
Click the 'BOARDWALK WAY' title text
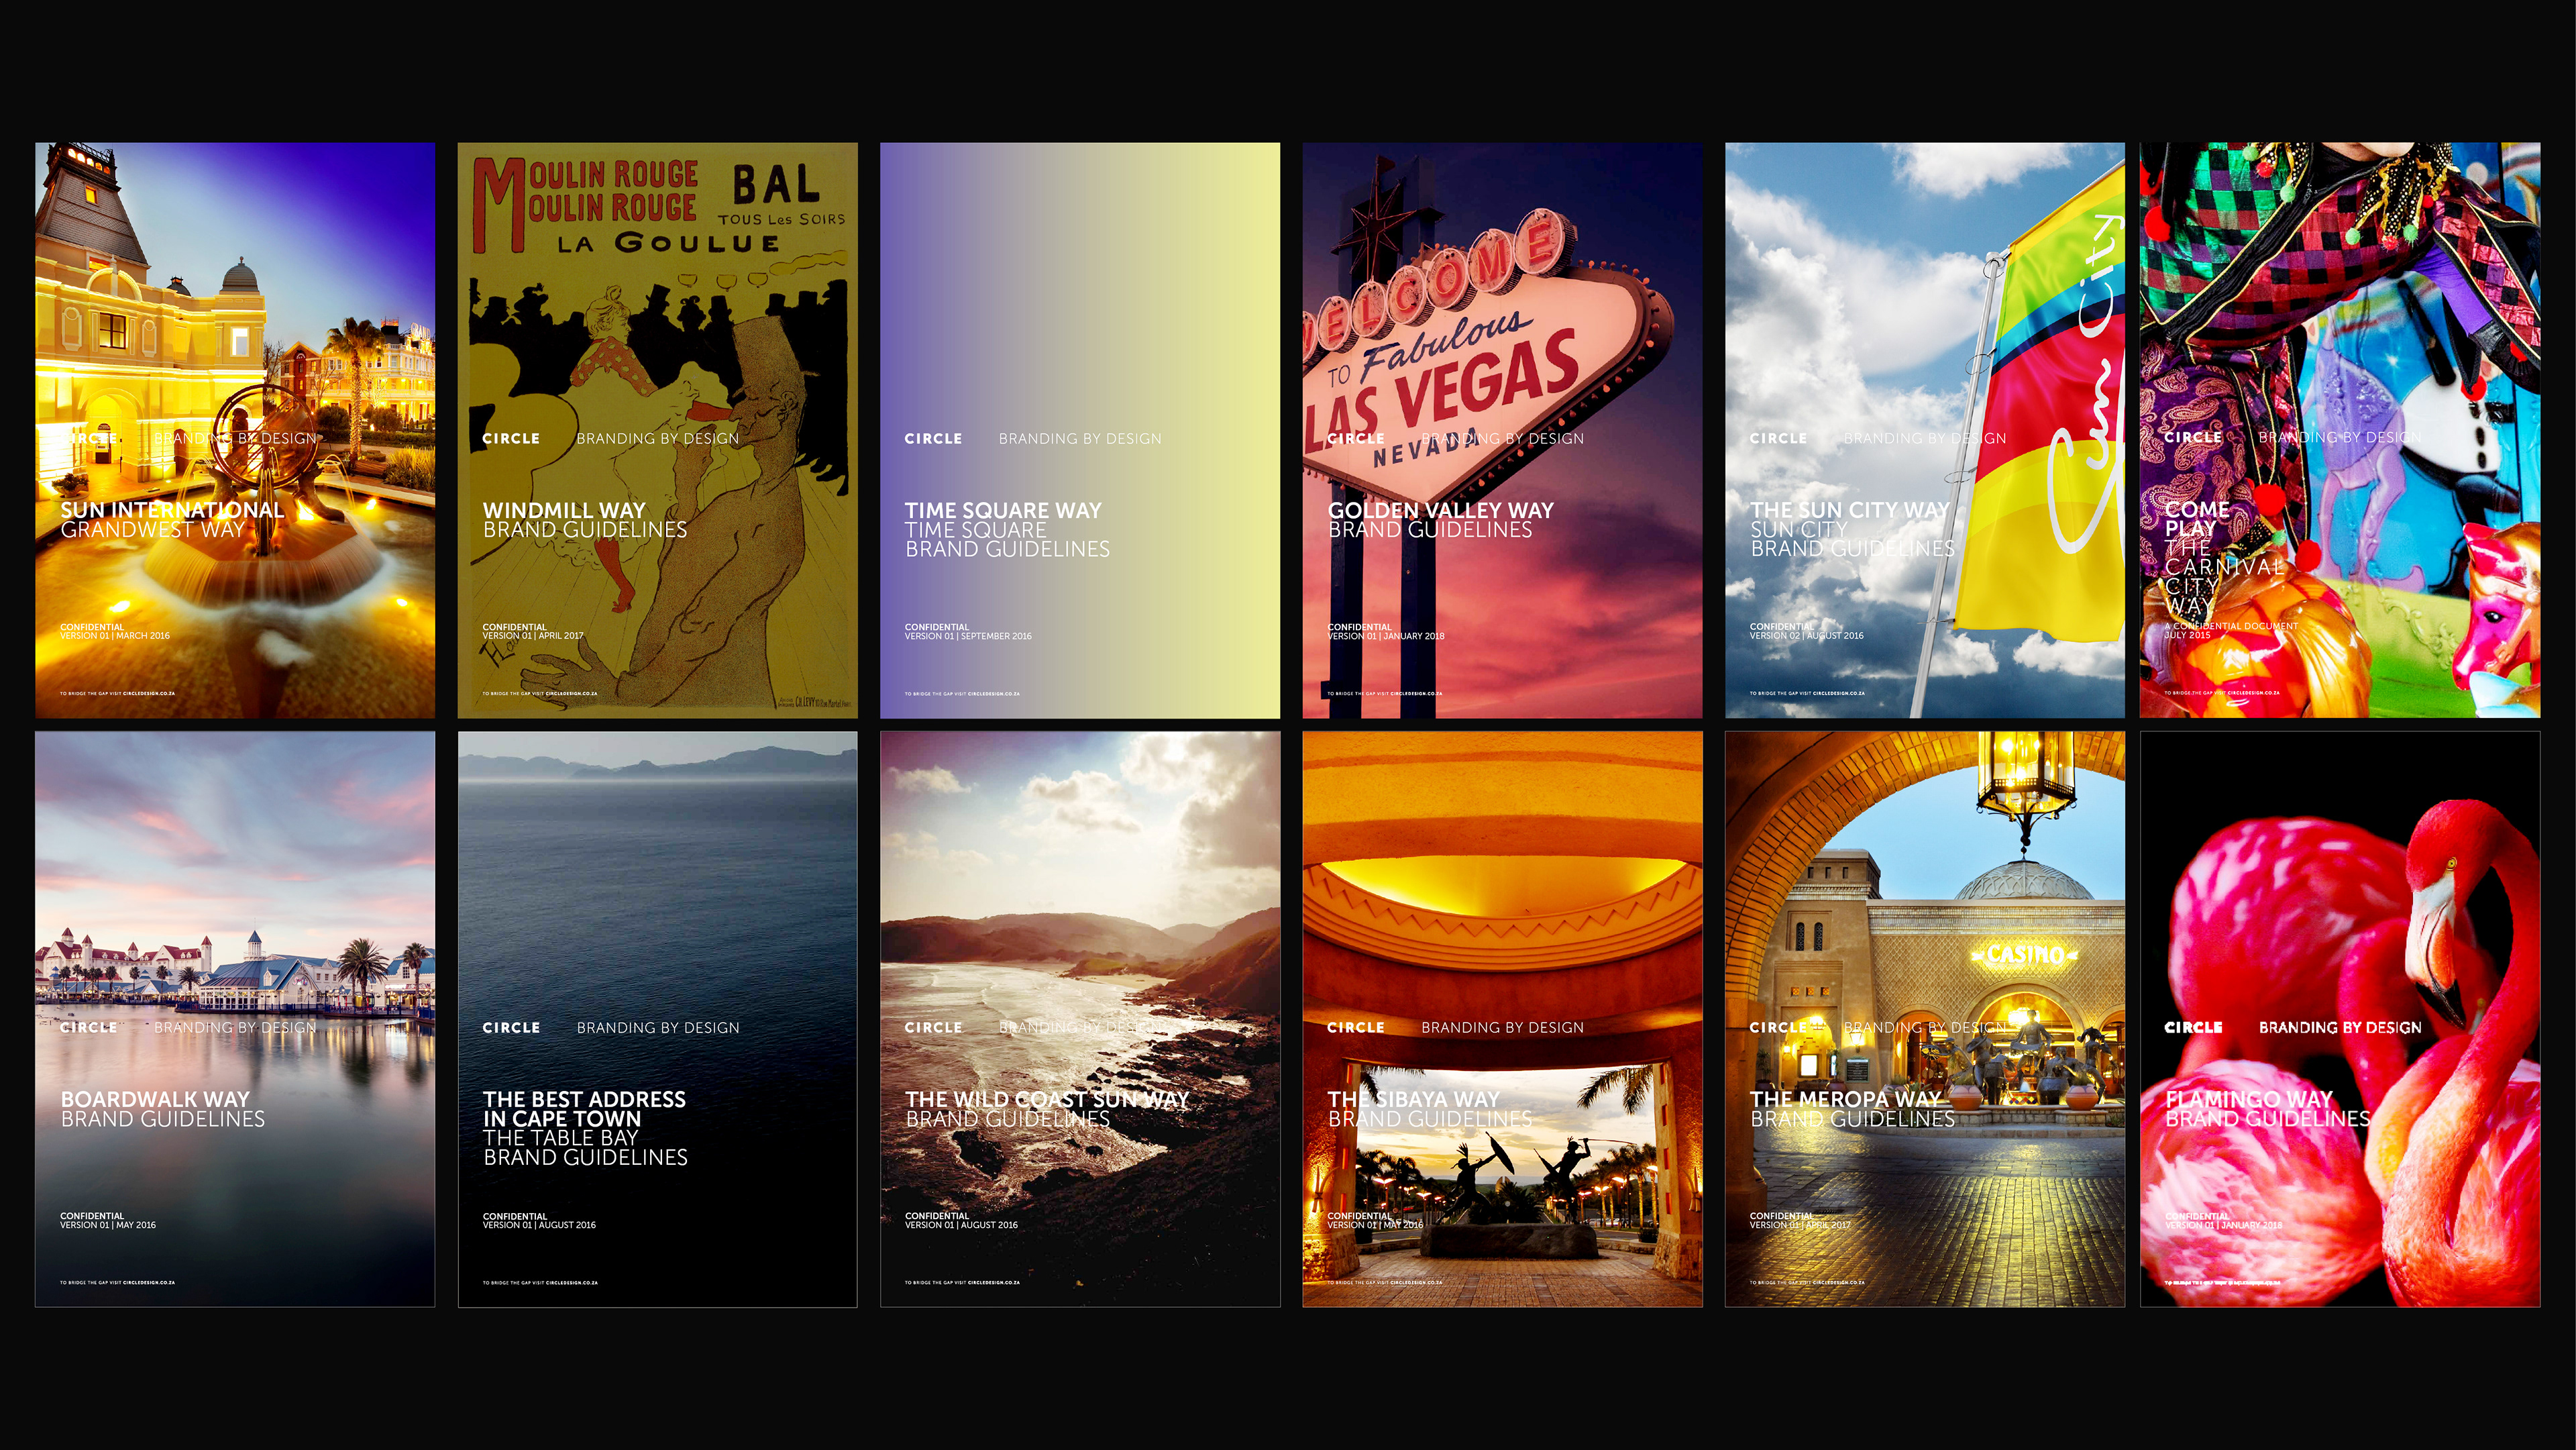[155, 1099]
